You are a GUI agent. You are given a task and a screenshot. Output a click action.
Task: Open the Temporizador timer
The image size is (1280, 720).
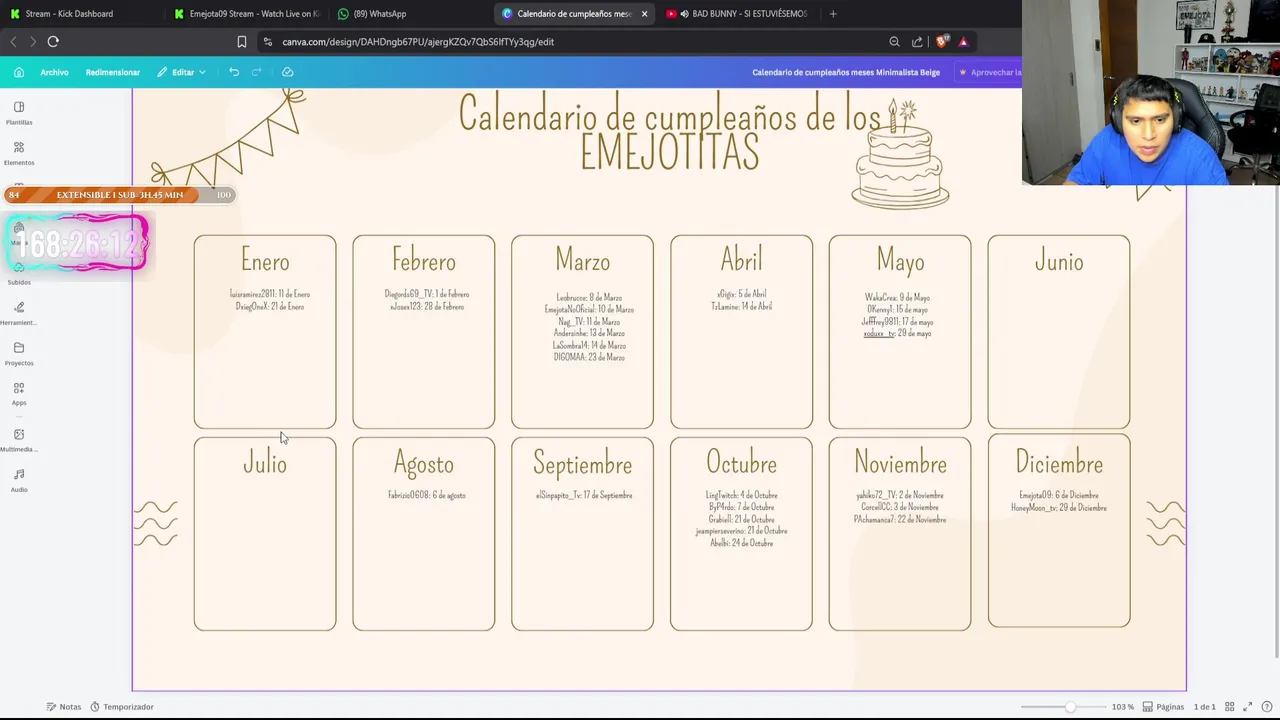[122, 707]
